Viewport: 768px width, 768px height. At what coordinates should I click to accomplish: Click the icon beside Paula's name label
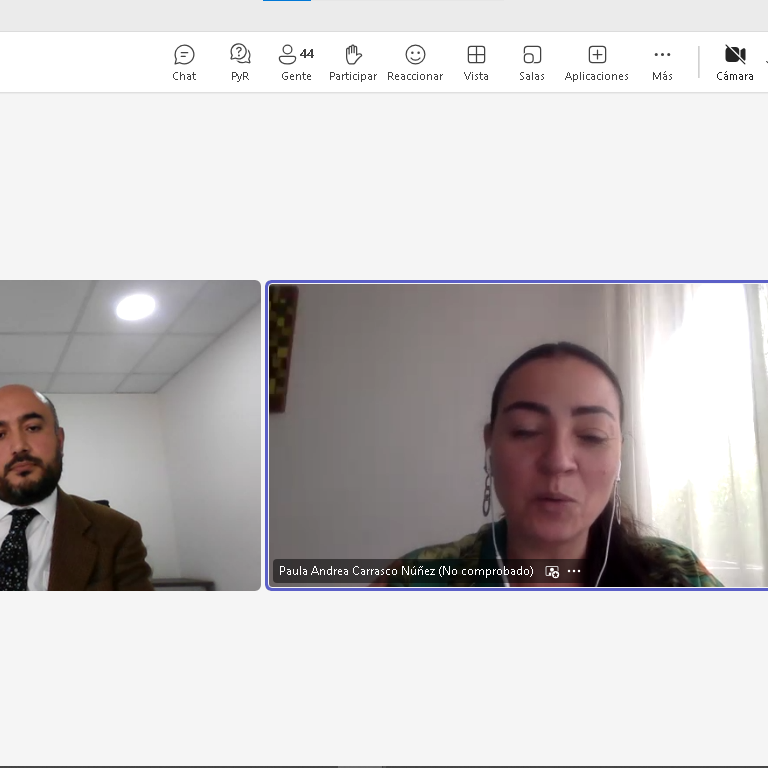coord(552,571)
